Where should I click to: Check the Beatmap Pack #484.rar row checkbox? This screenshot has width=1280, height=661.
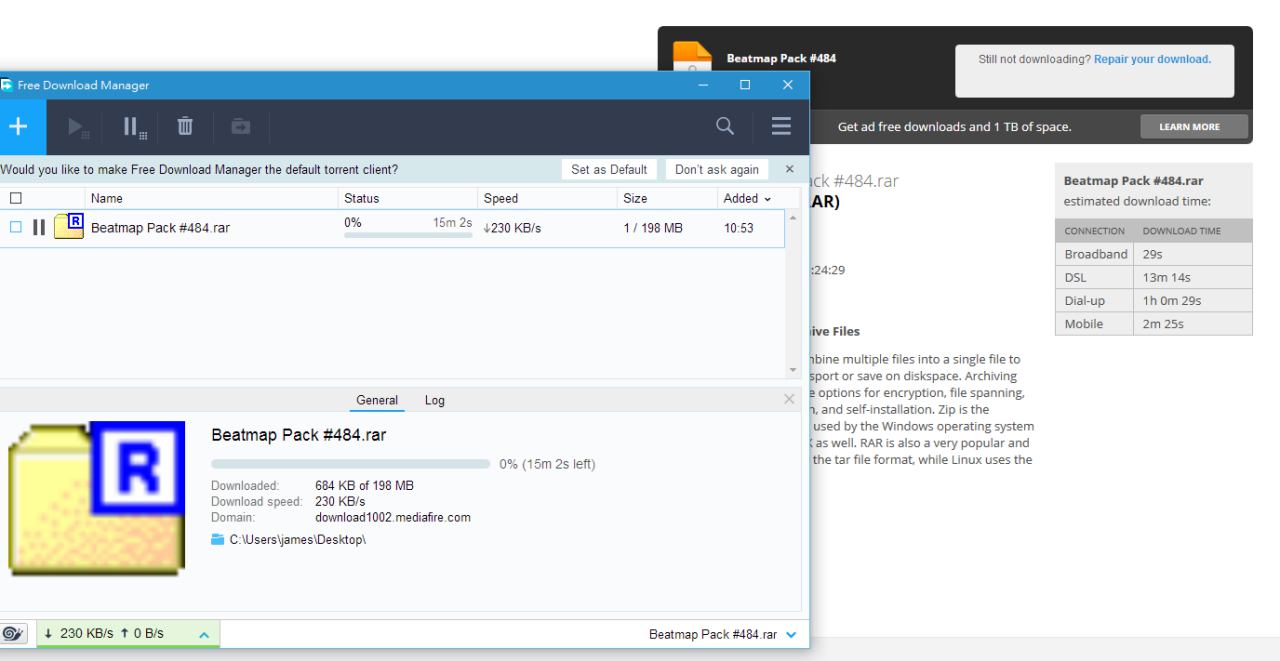pos(15,228)
